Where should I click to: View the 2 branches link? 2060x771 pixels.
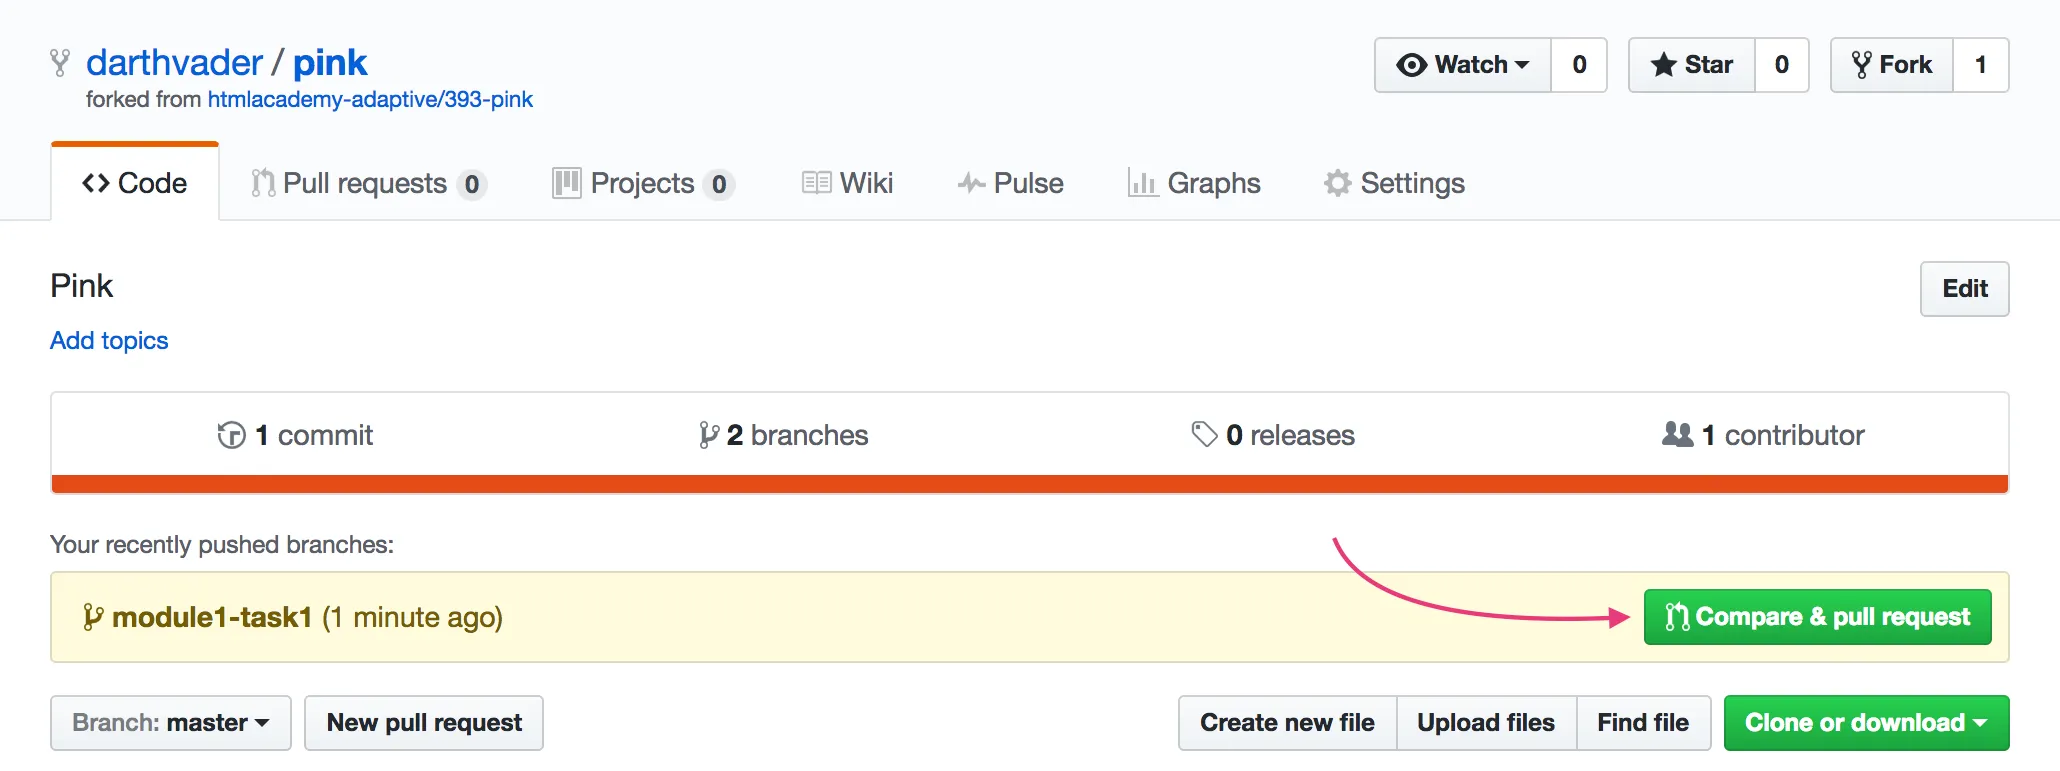(x=783, y=435)
